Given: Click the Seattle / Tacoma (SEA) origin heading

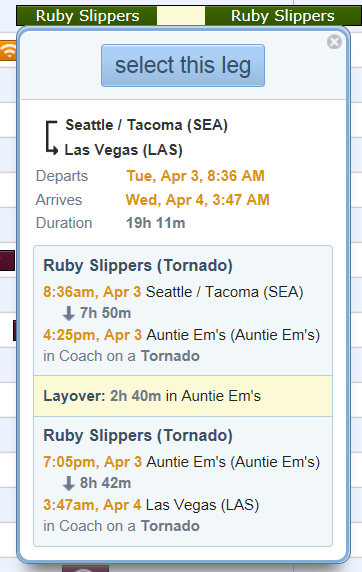Looking at the screenshot, I should (147, 125).
